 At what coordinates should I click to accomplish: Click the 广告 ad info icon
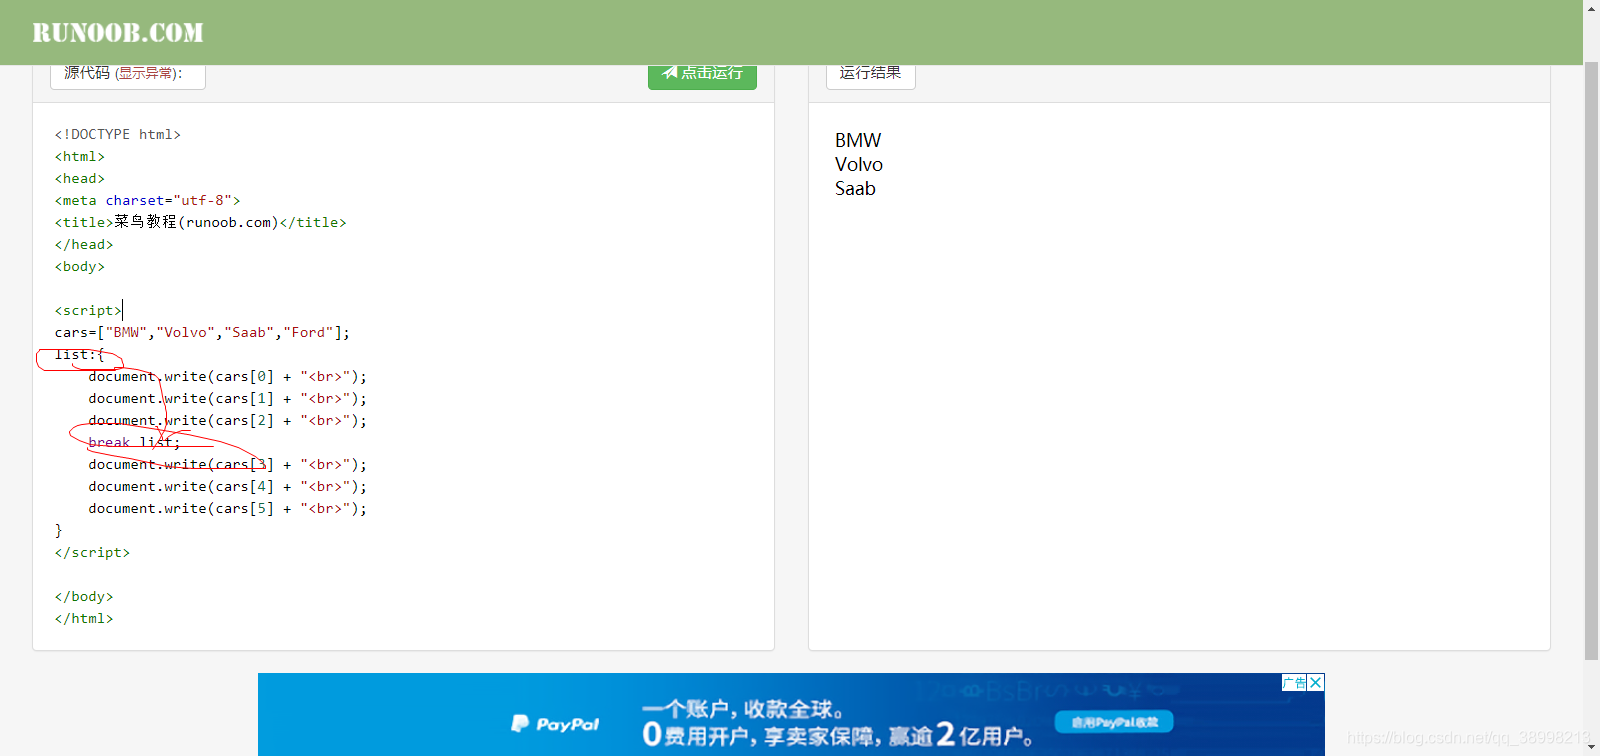tap(1294, 682)
